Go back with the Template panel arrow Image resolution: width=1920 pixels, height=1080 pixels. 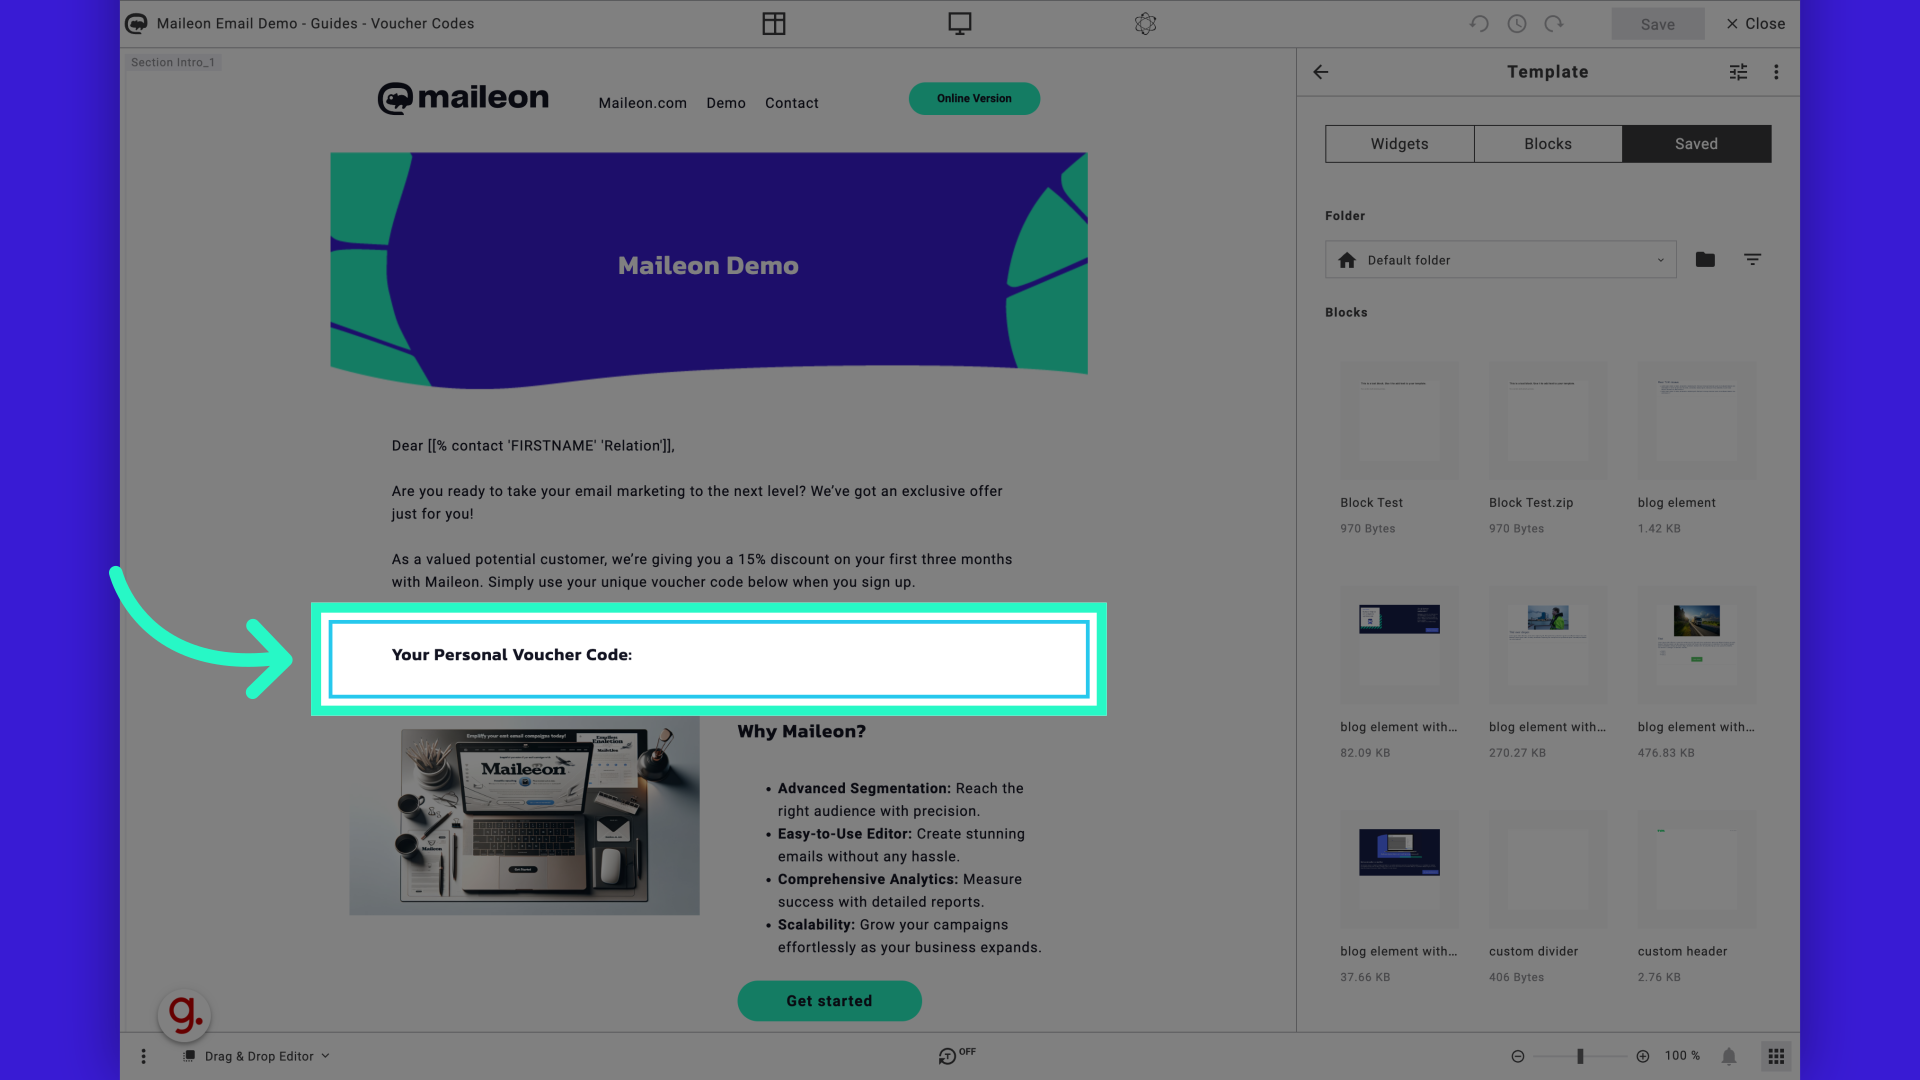coord(1321,72)
